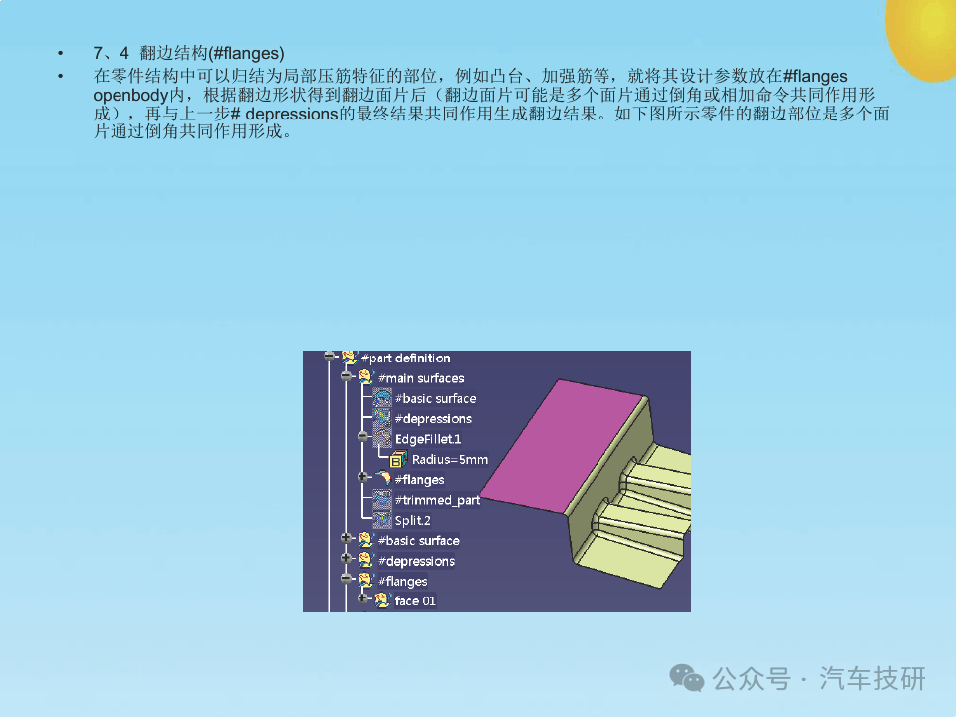Expand the #basic surface open body below Split.2
This screenshot has height=717, width=956.
pyautogui.click(x=346, y=538)
